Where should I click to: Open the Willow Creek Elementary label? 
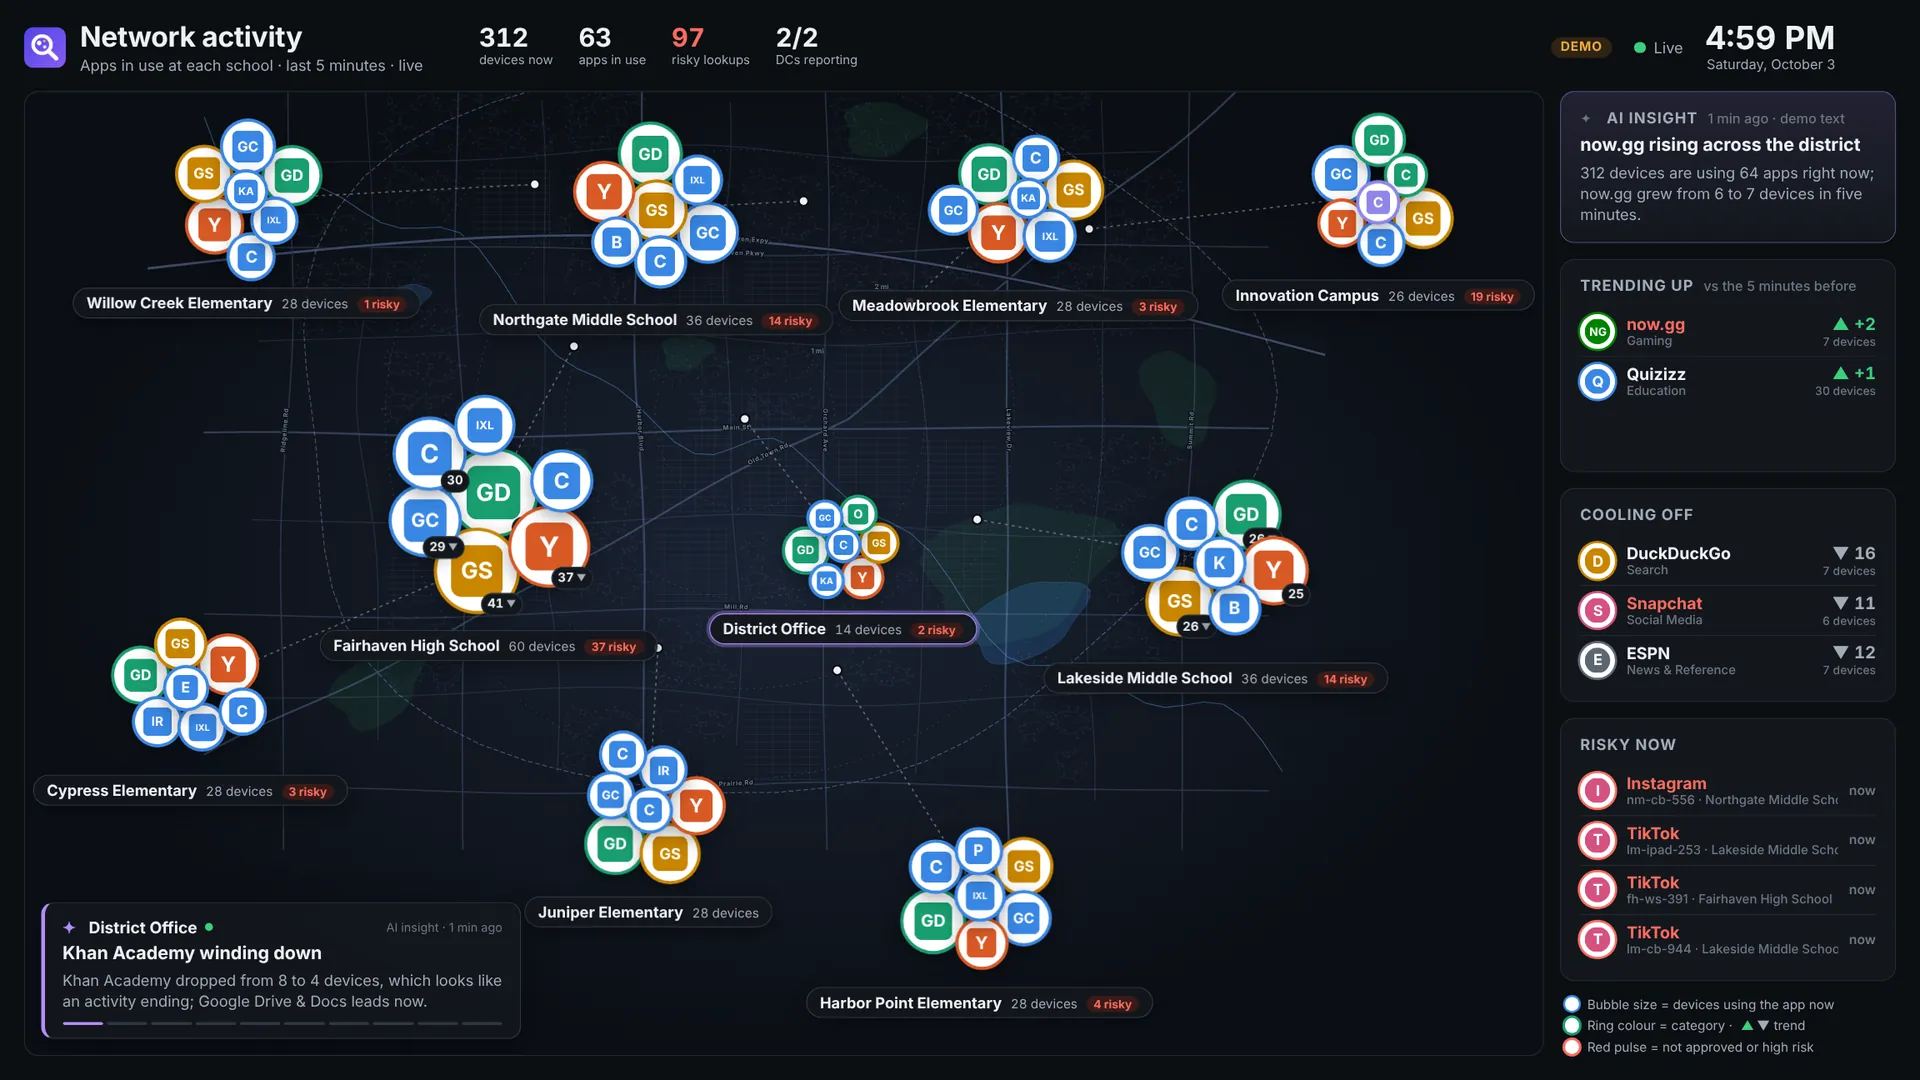[246, 303]
